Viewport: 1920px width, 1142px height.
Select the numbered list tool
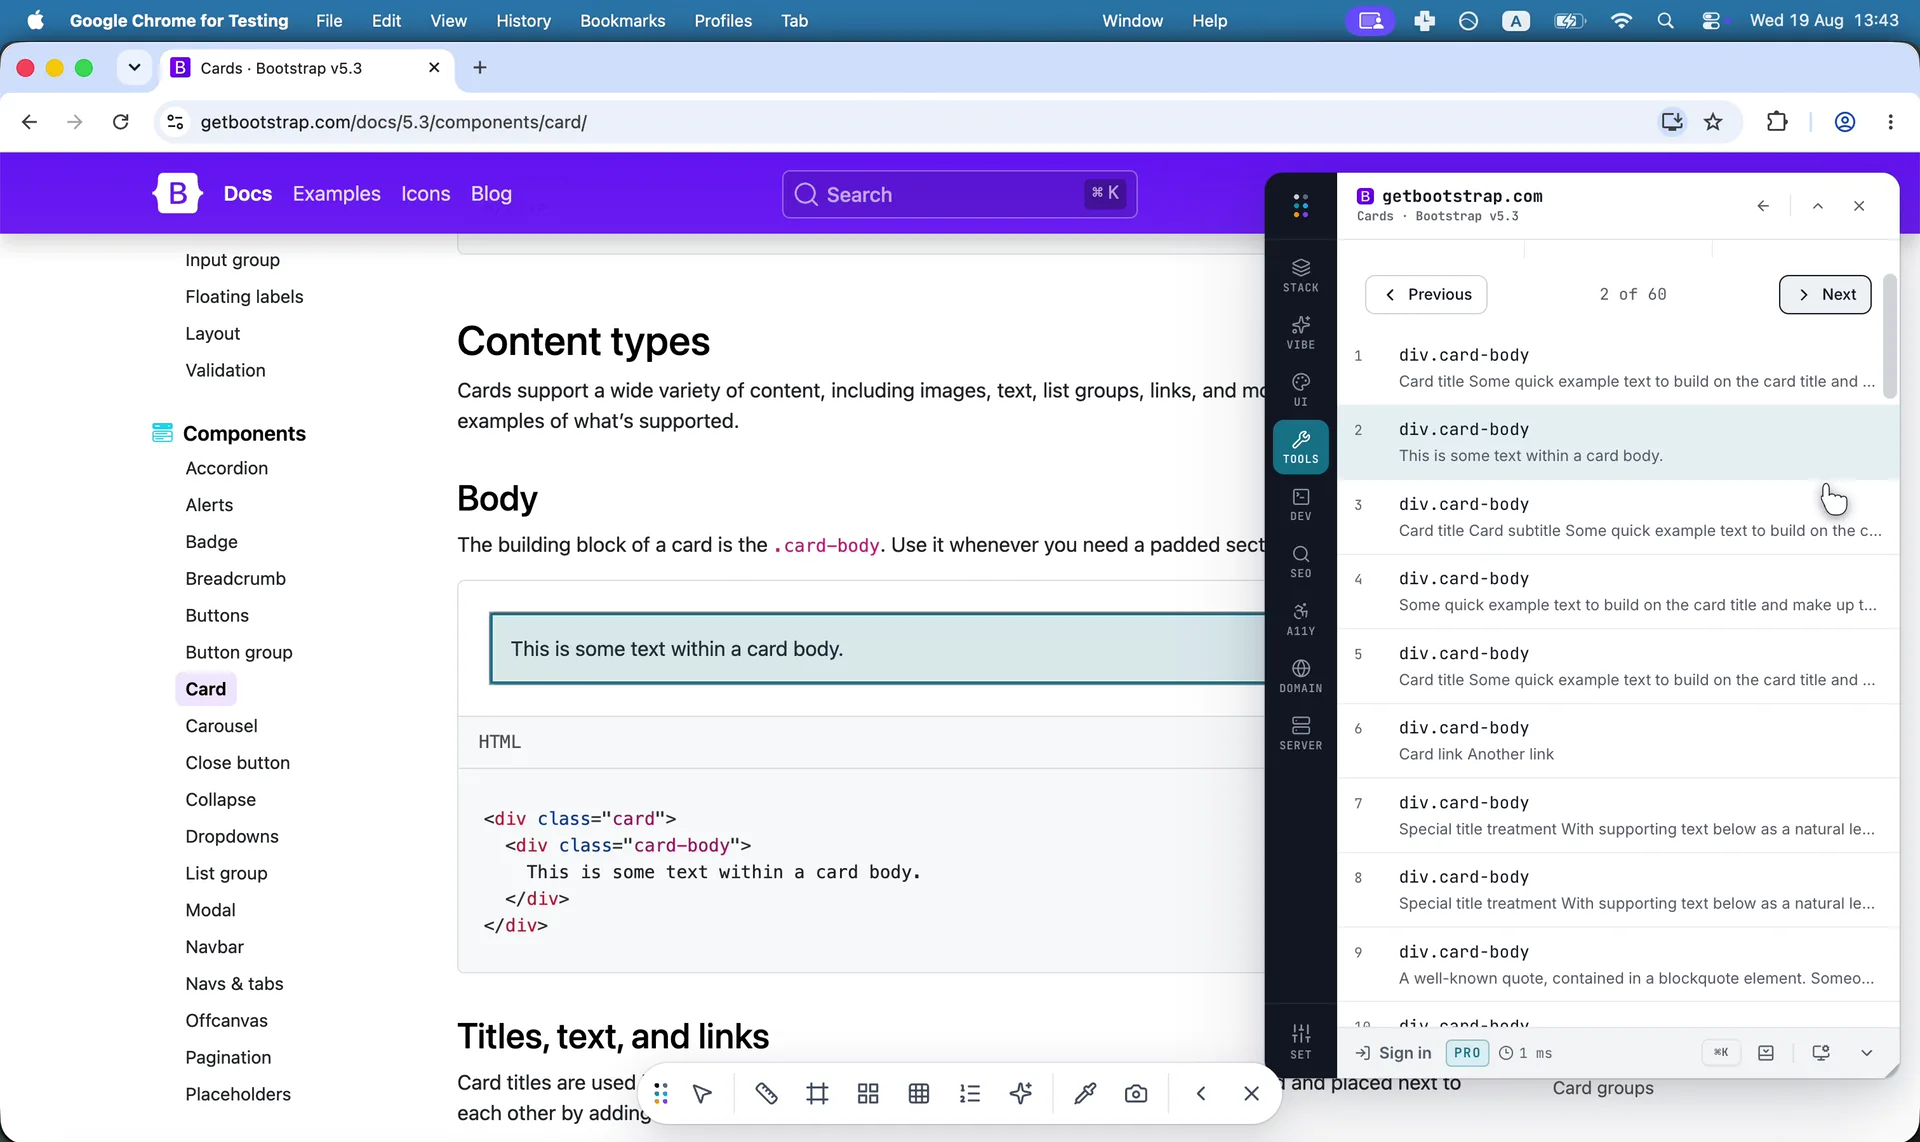970,1094
